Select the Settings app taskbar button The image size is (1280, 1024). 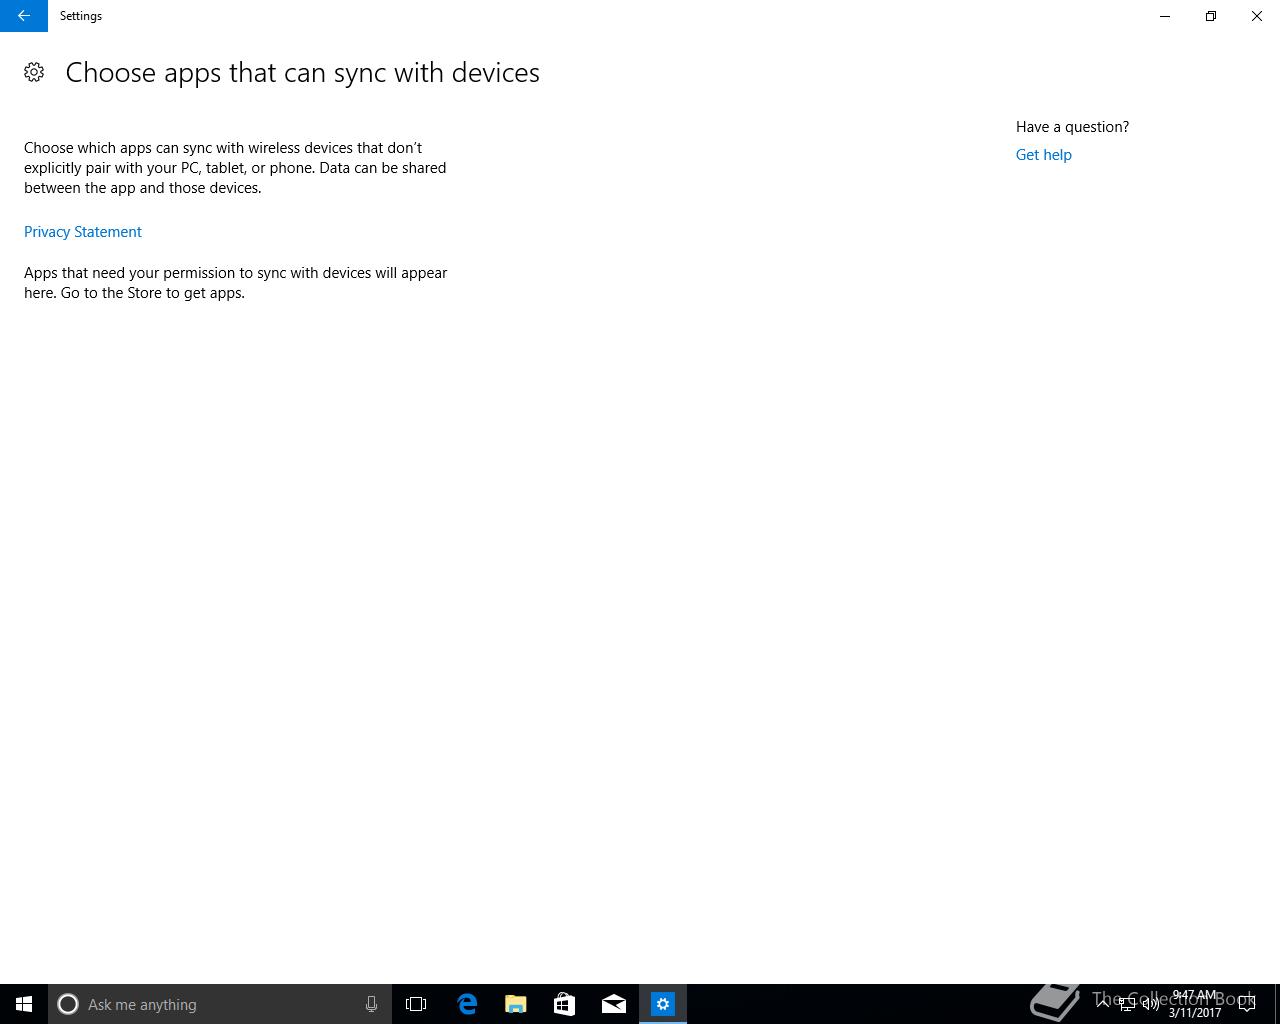tap(663, 1004)
